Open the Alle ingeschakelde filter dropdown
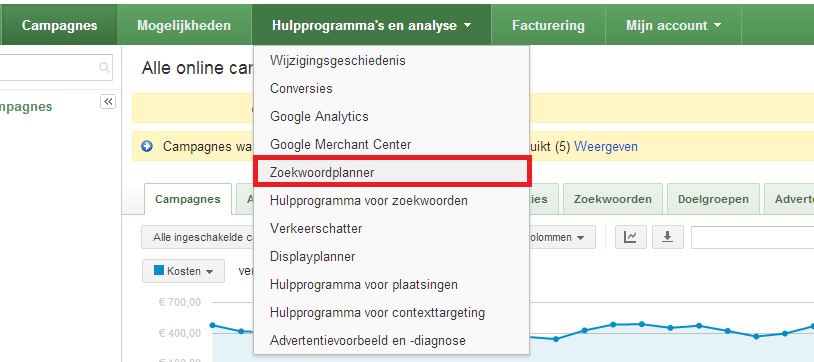This screenshot has width=814, height=362. 197,237
